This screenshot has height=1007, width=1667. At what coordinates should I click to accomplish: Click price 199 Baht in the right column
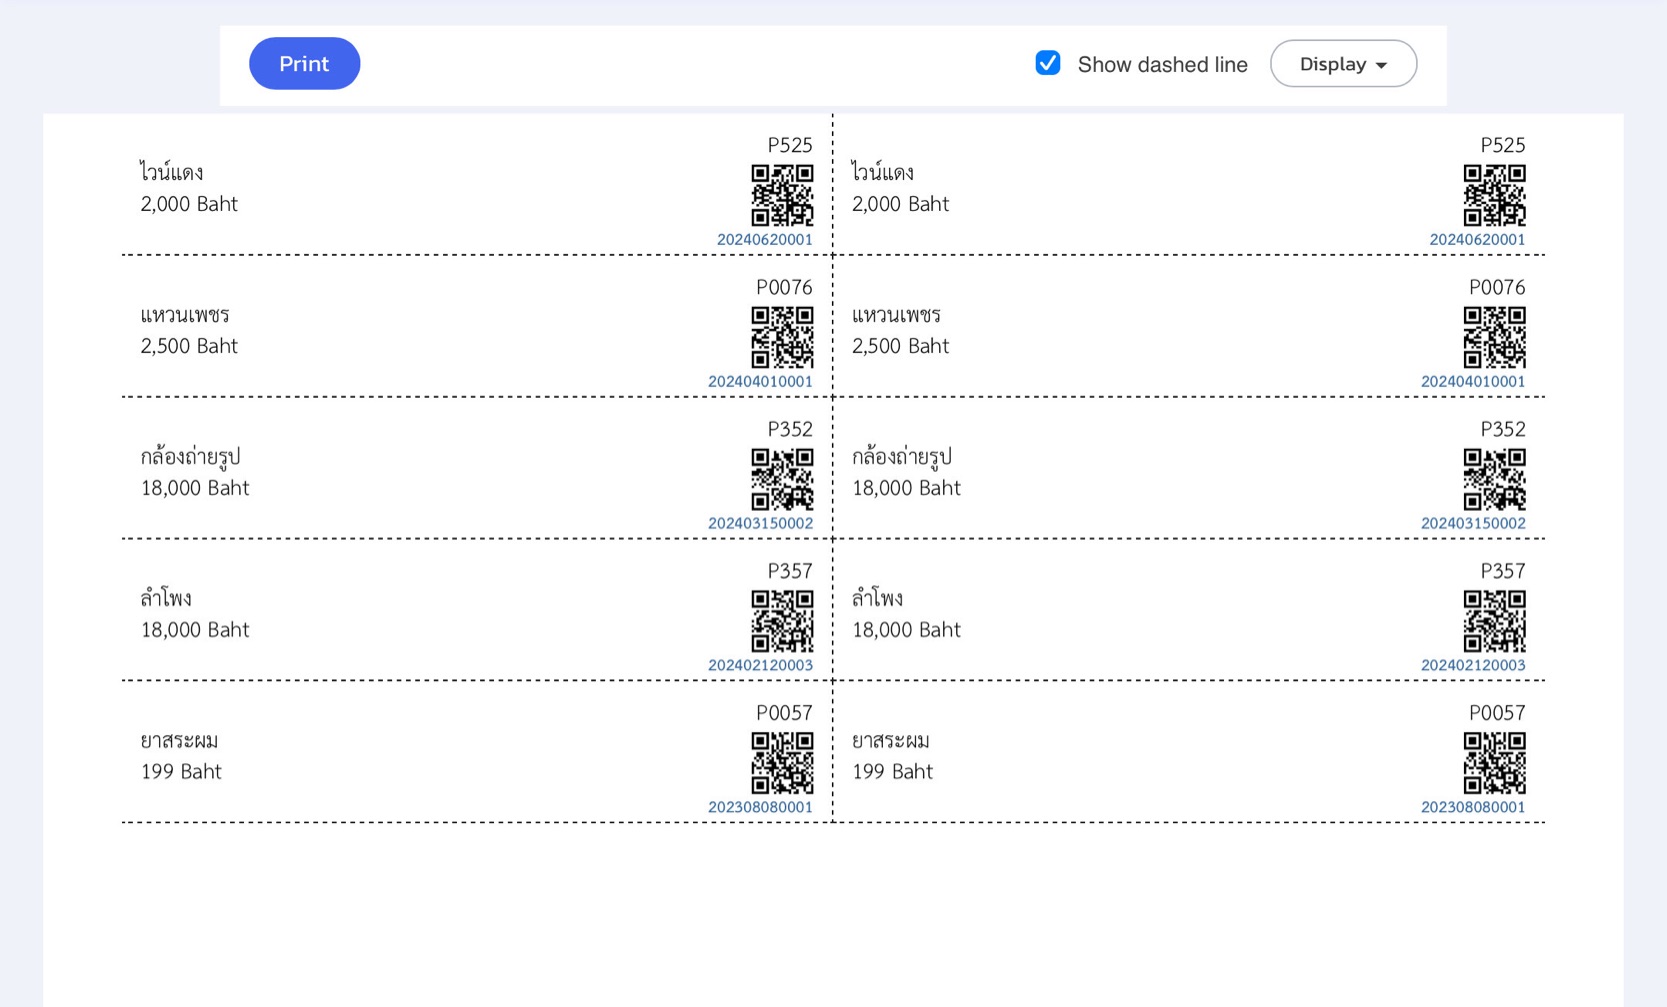[892, 772]
